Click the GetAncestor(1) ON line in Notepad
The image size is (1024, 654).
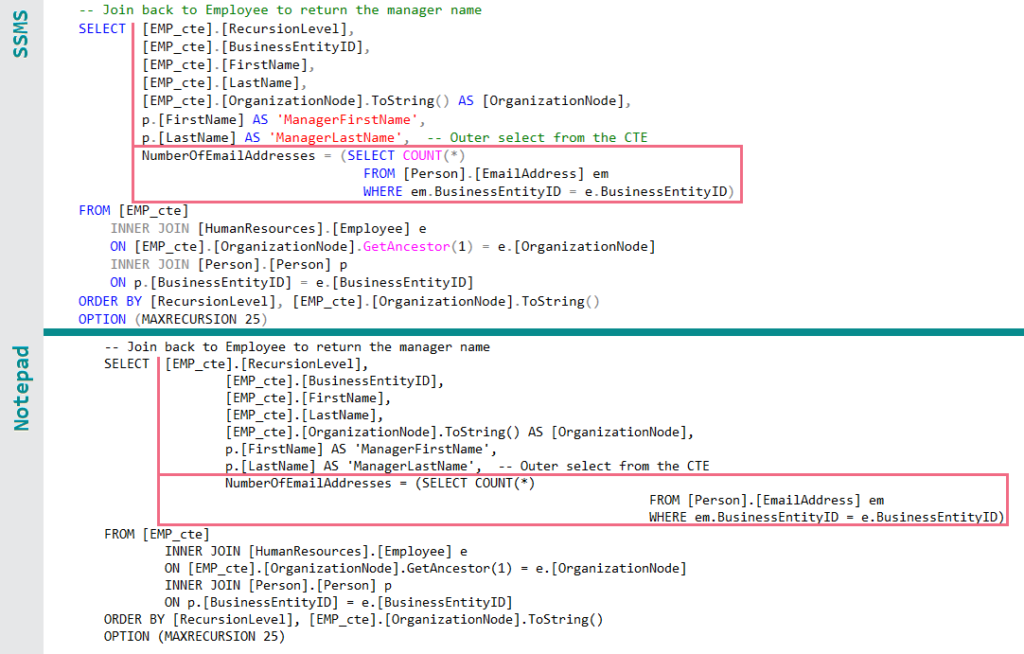click(x=425, y=568)
